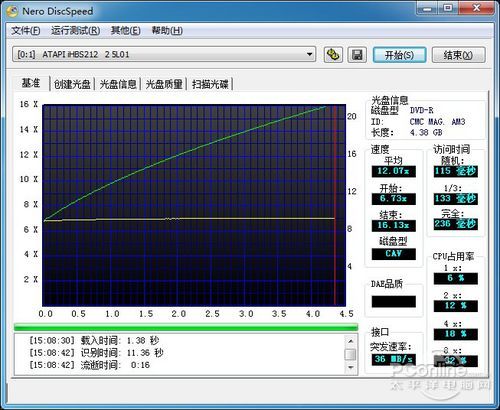This screenshot has width=500, height=410.
Task: Click the 结束(X) exit button
Action: 458,55
